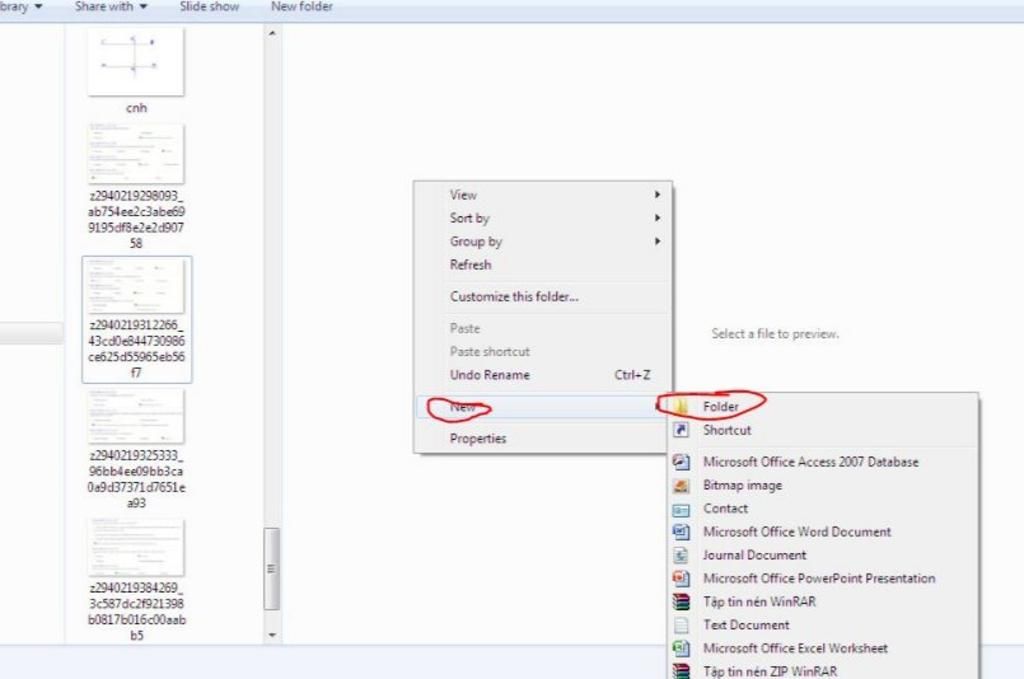Choose New in the context menu

(x=542, y=407)
